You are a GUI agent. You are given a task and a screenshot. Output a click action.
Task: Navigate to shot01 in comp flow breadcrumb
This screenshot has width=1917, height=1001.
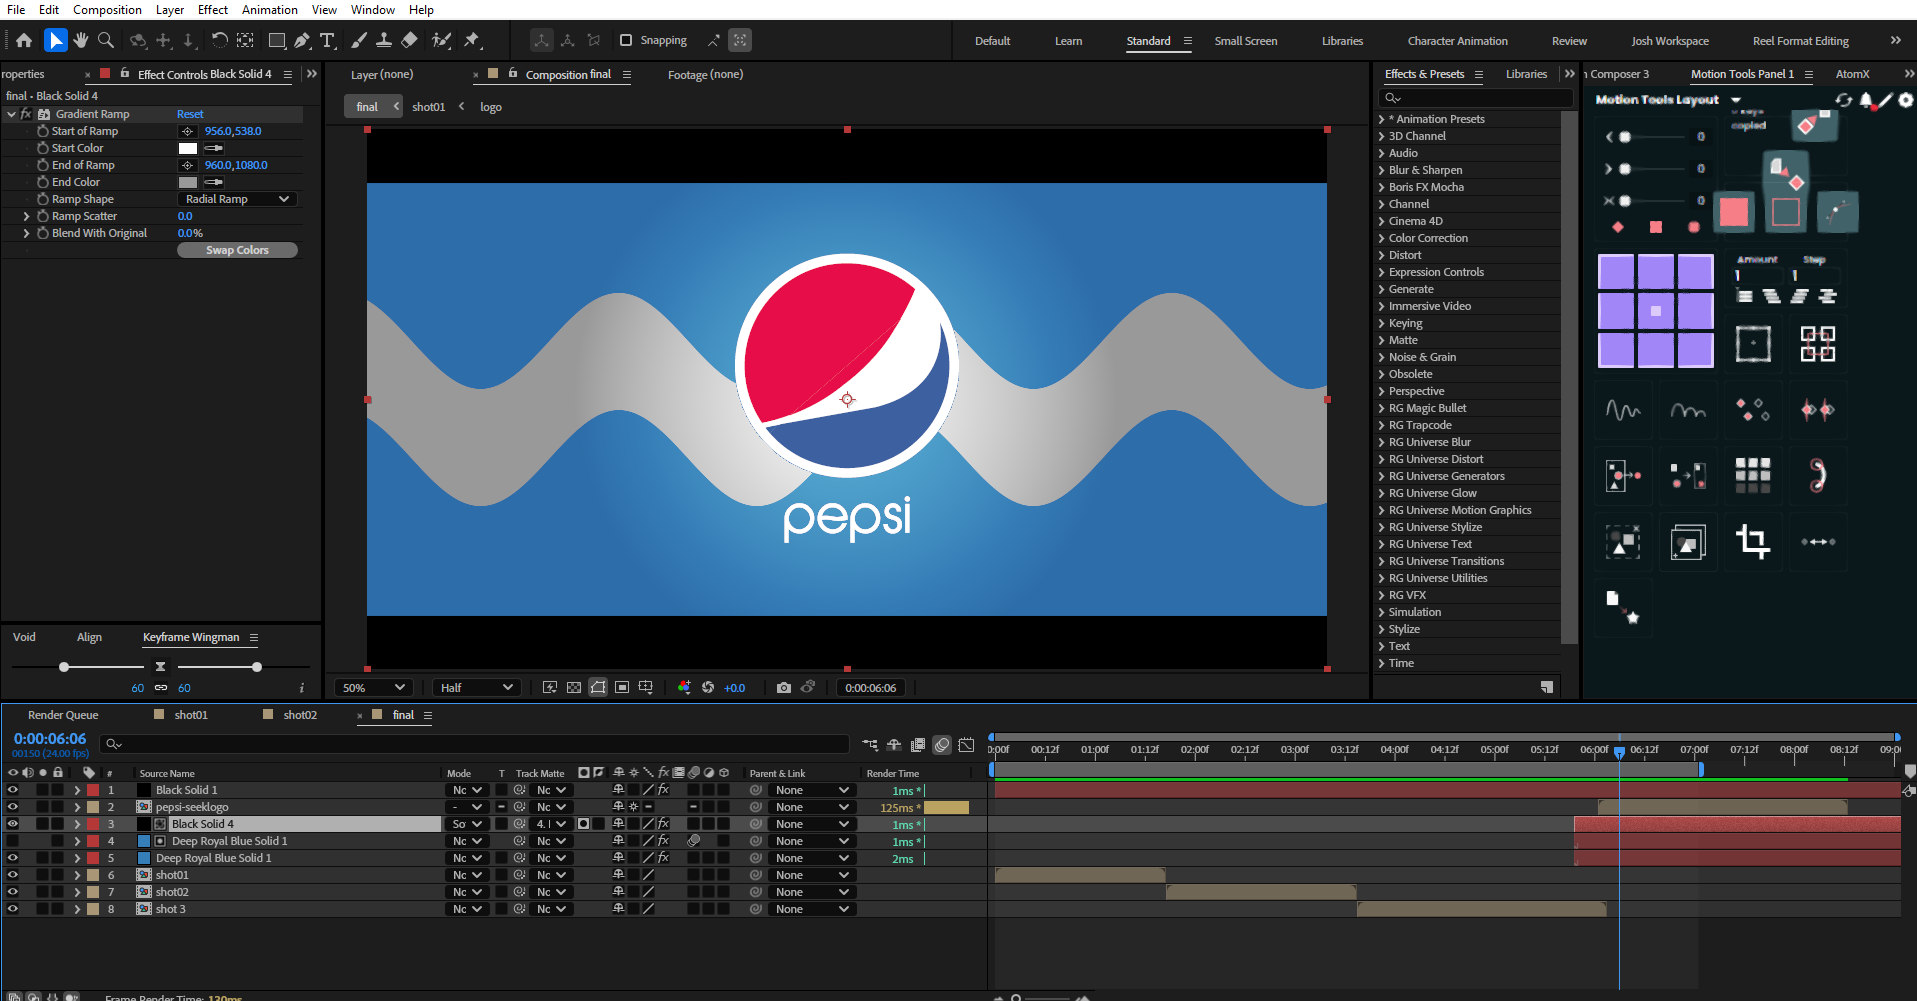point(428,107)
